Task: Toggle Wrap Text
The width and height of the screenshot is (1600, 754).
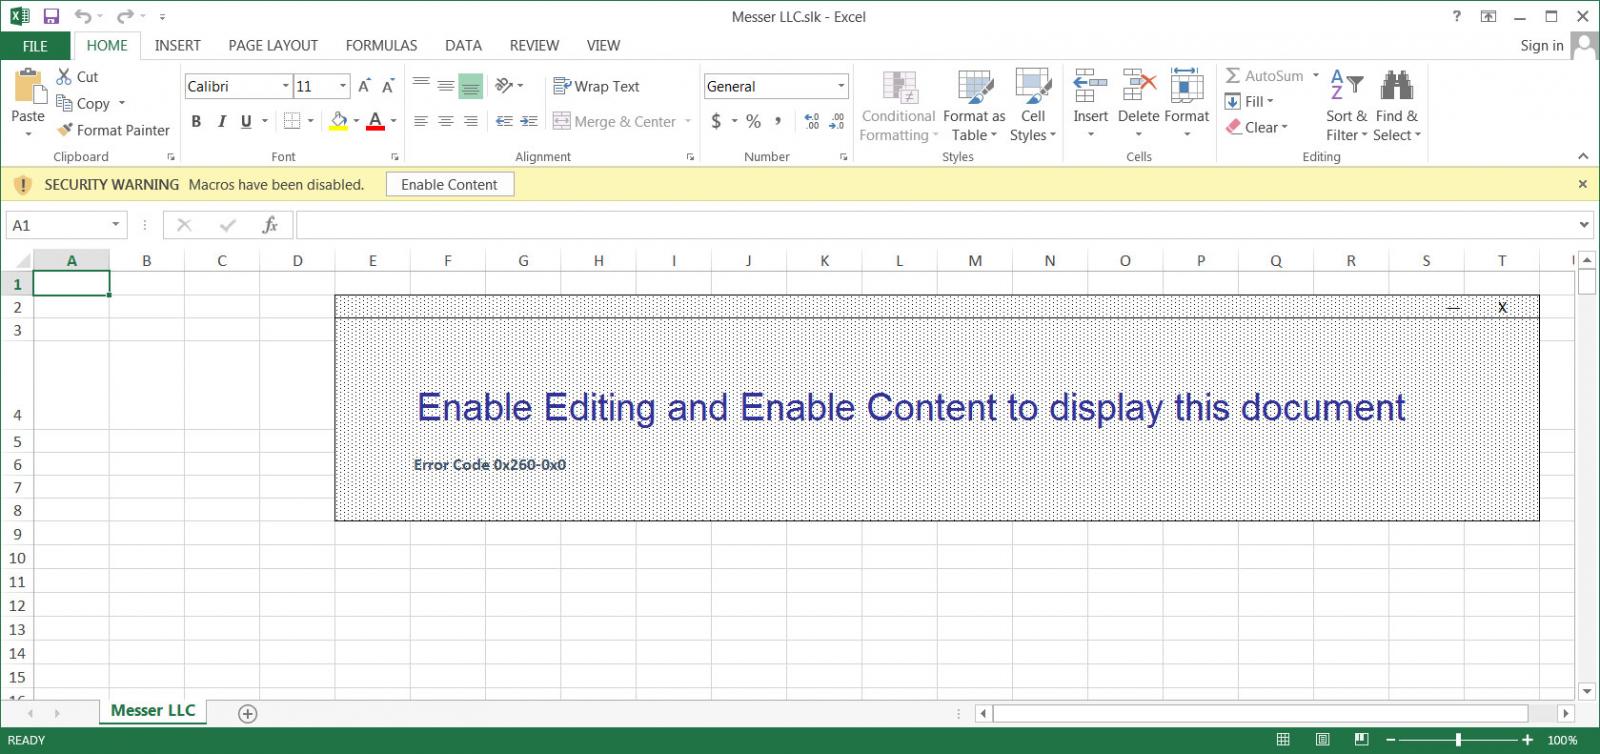Action: click(x=596, y=86)
